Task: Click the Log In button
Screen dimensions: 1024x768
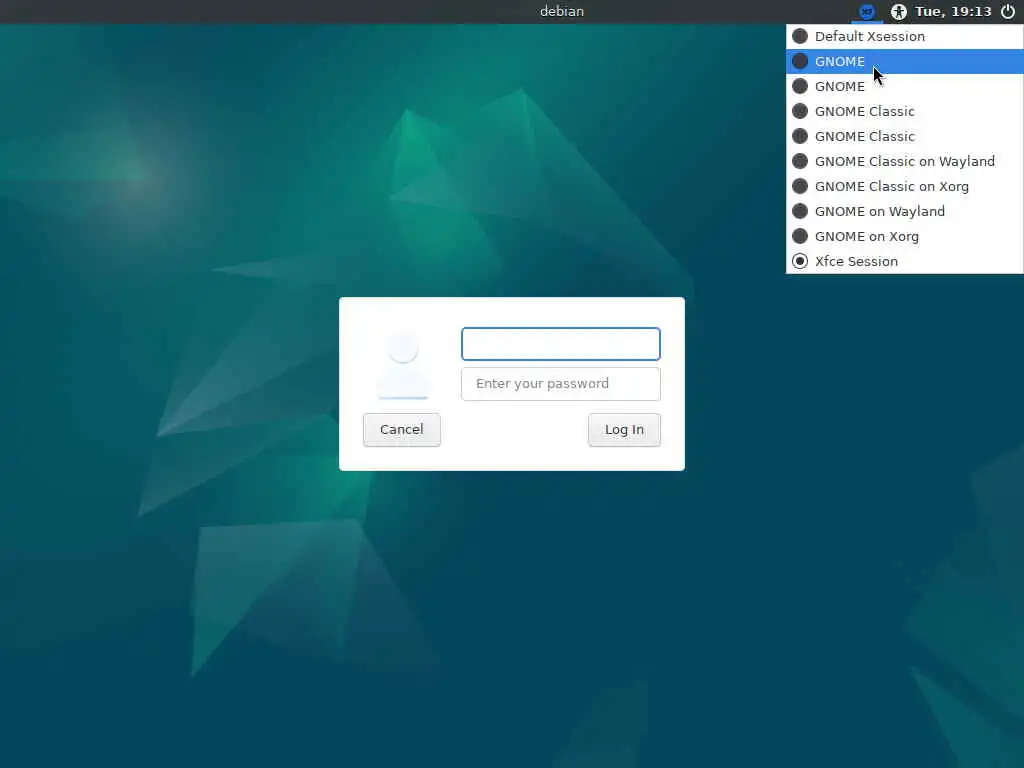Action: point(624,430)
